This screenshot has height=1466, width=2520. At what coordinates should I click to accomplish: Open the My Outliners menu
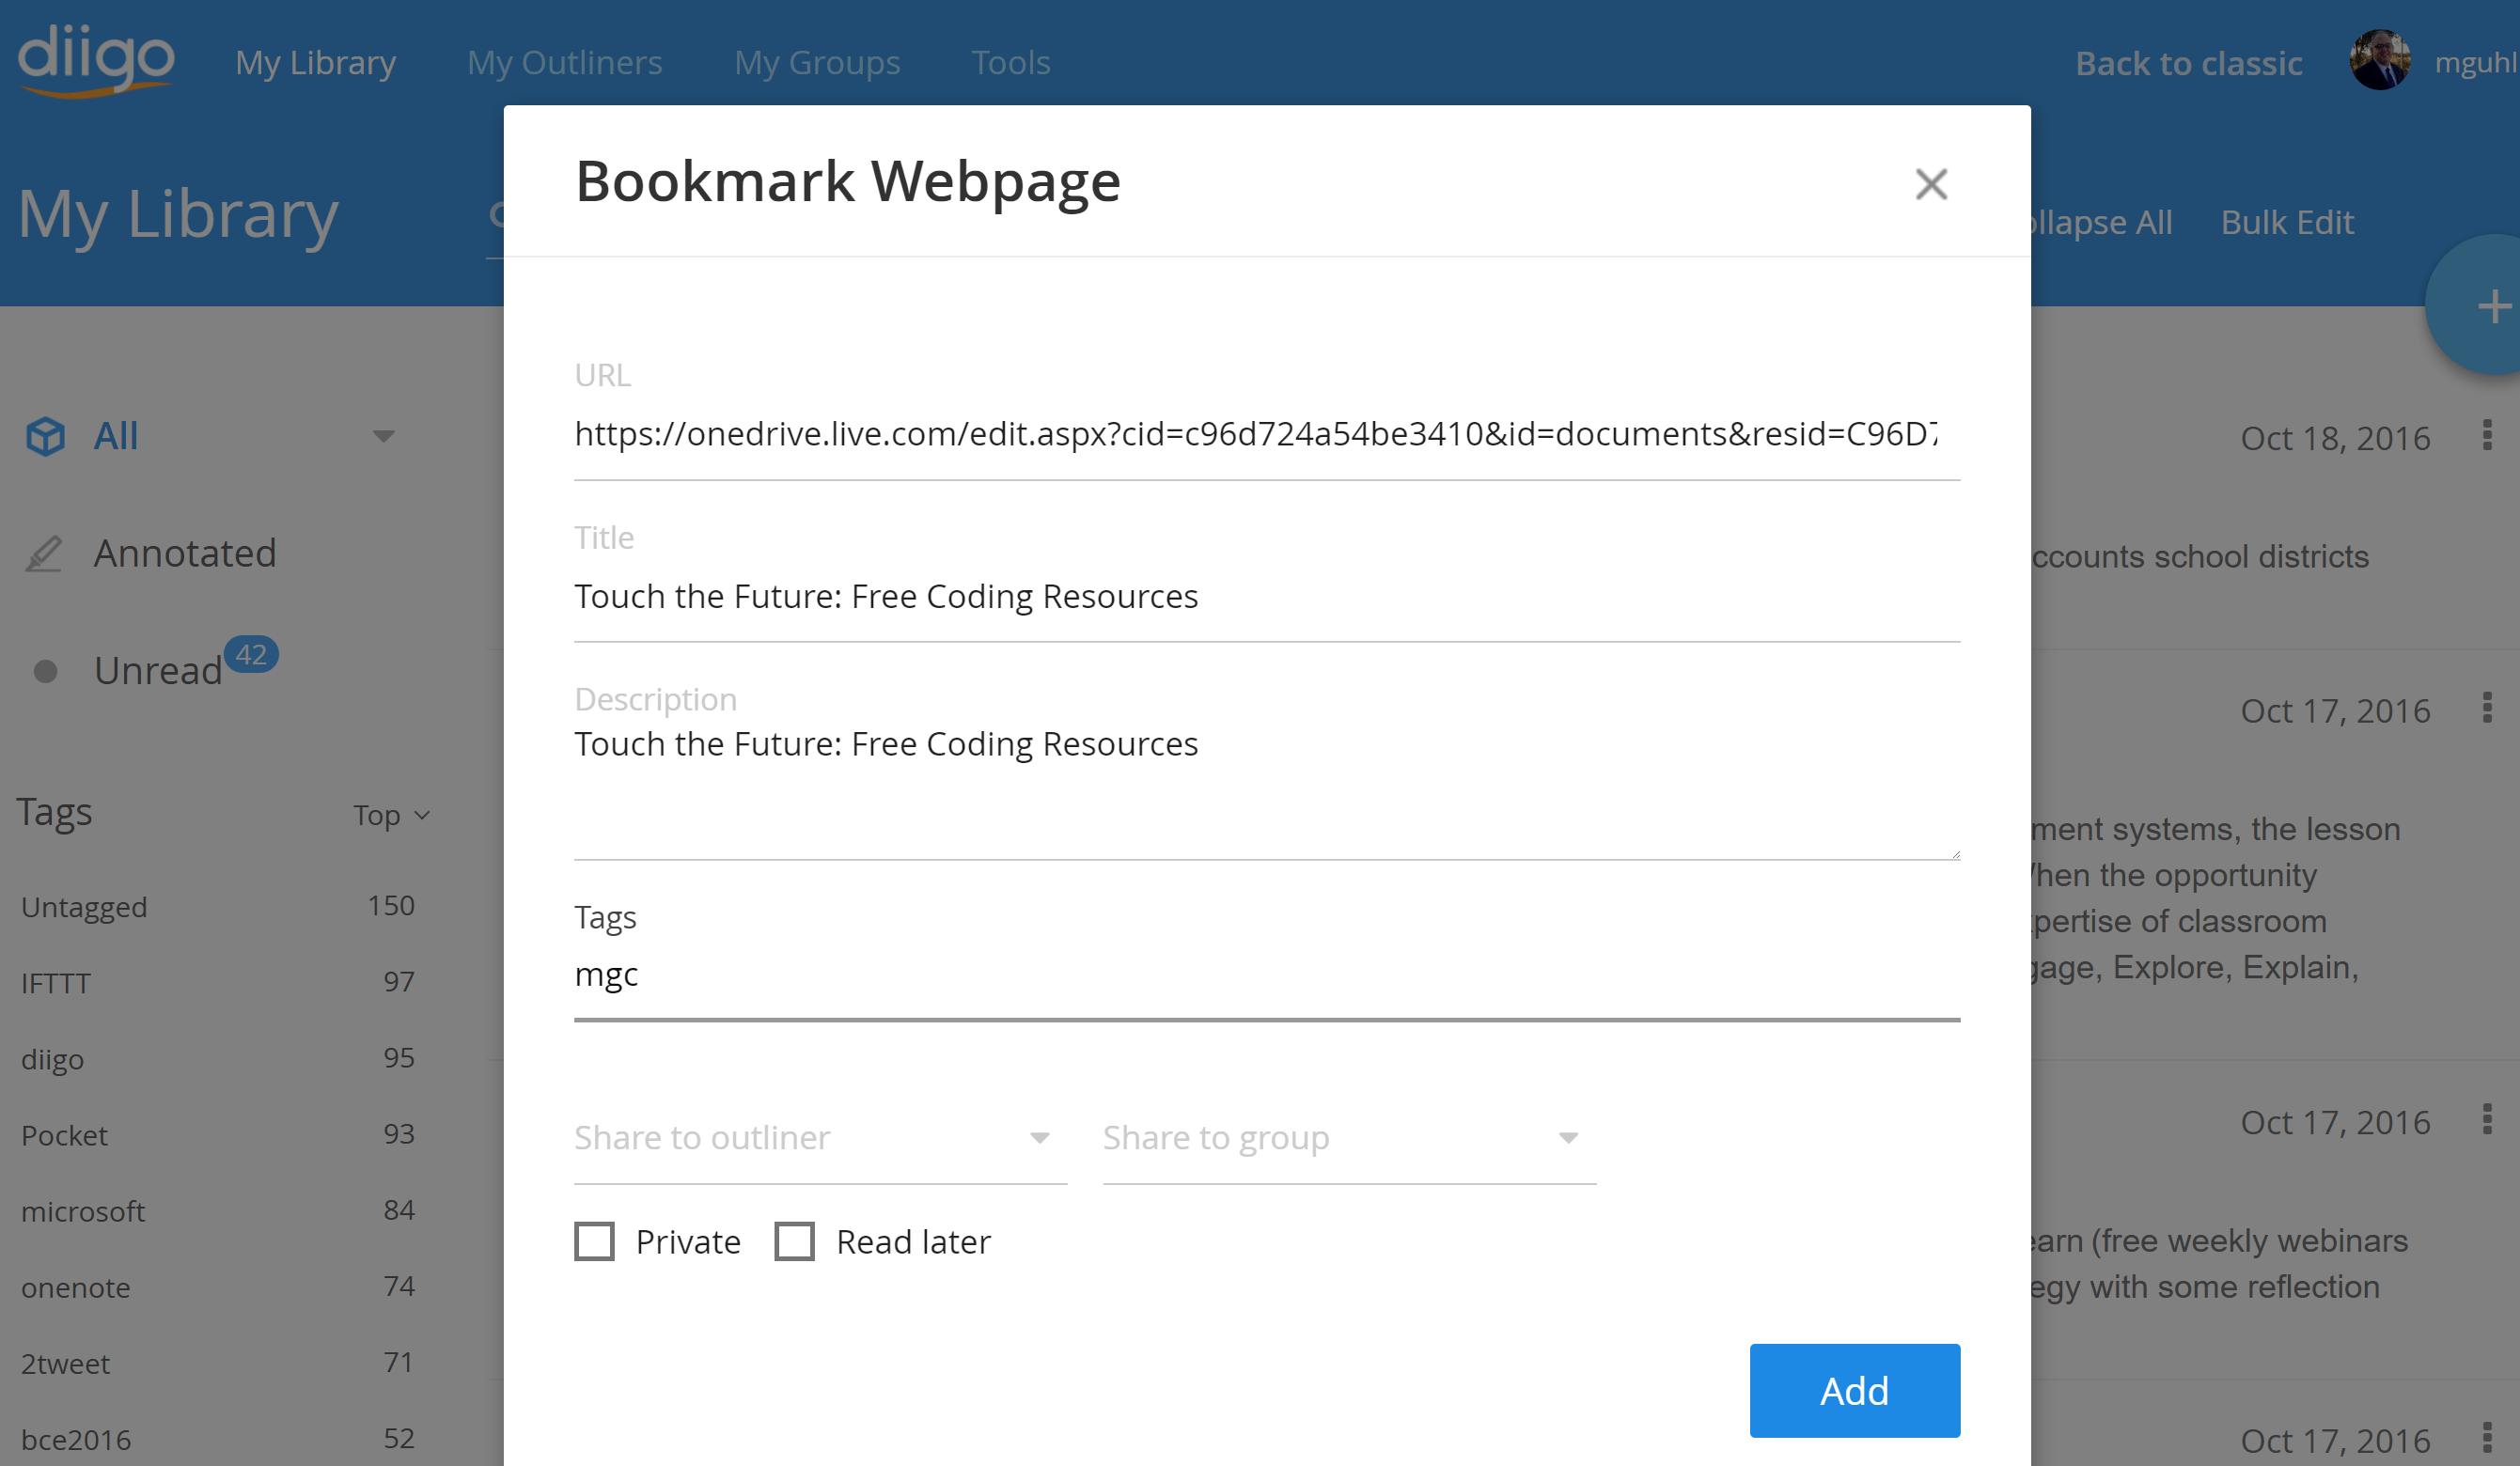[565, 62]
